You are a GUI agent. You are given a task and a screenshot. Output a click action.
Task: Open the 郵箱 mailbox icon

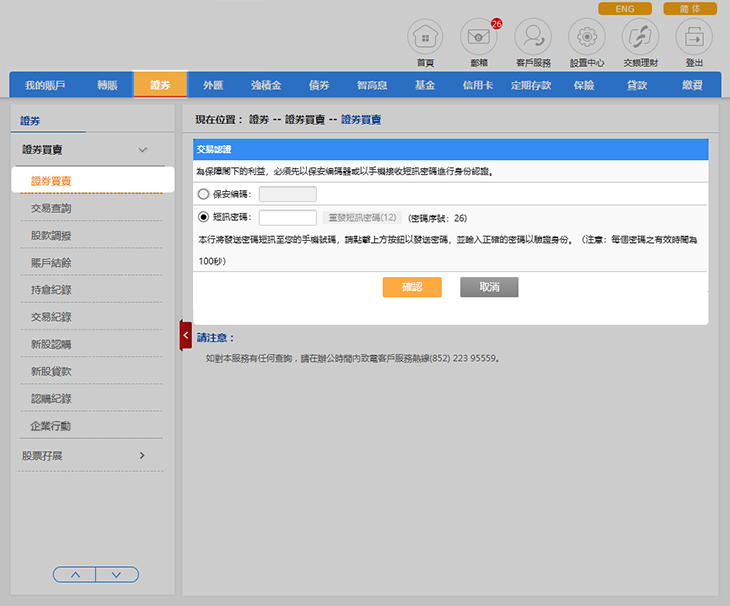[479, 38]
